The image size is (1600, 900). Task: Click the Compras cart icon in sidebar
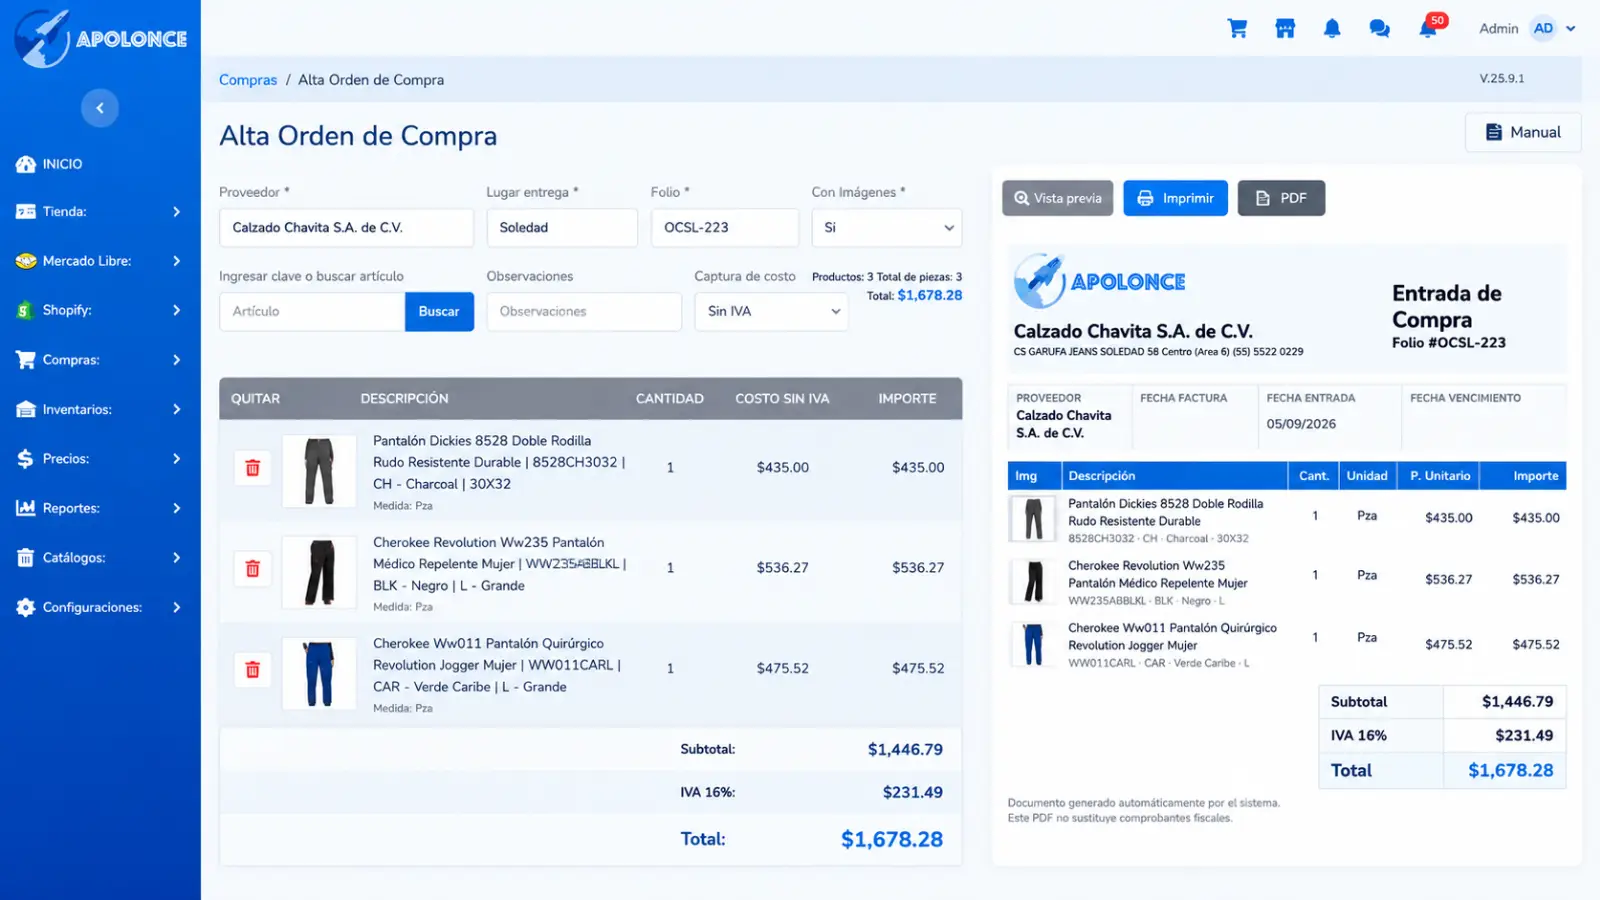(x=26, y=360)
